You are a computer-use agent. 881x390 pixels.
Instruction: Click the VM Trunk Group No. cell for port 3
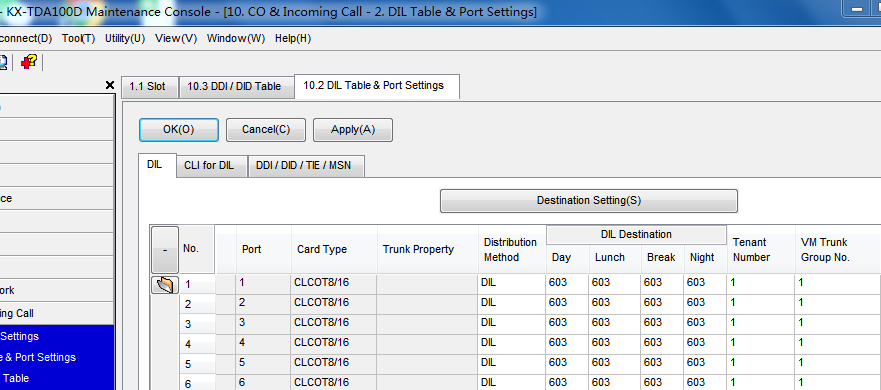[x=838, y=323]
